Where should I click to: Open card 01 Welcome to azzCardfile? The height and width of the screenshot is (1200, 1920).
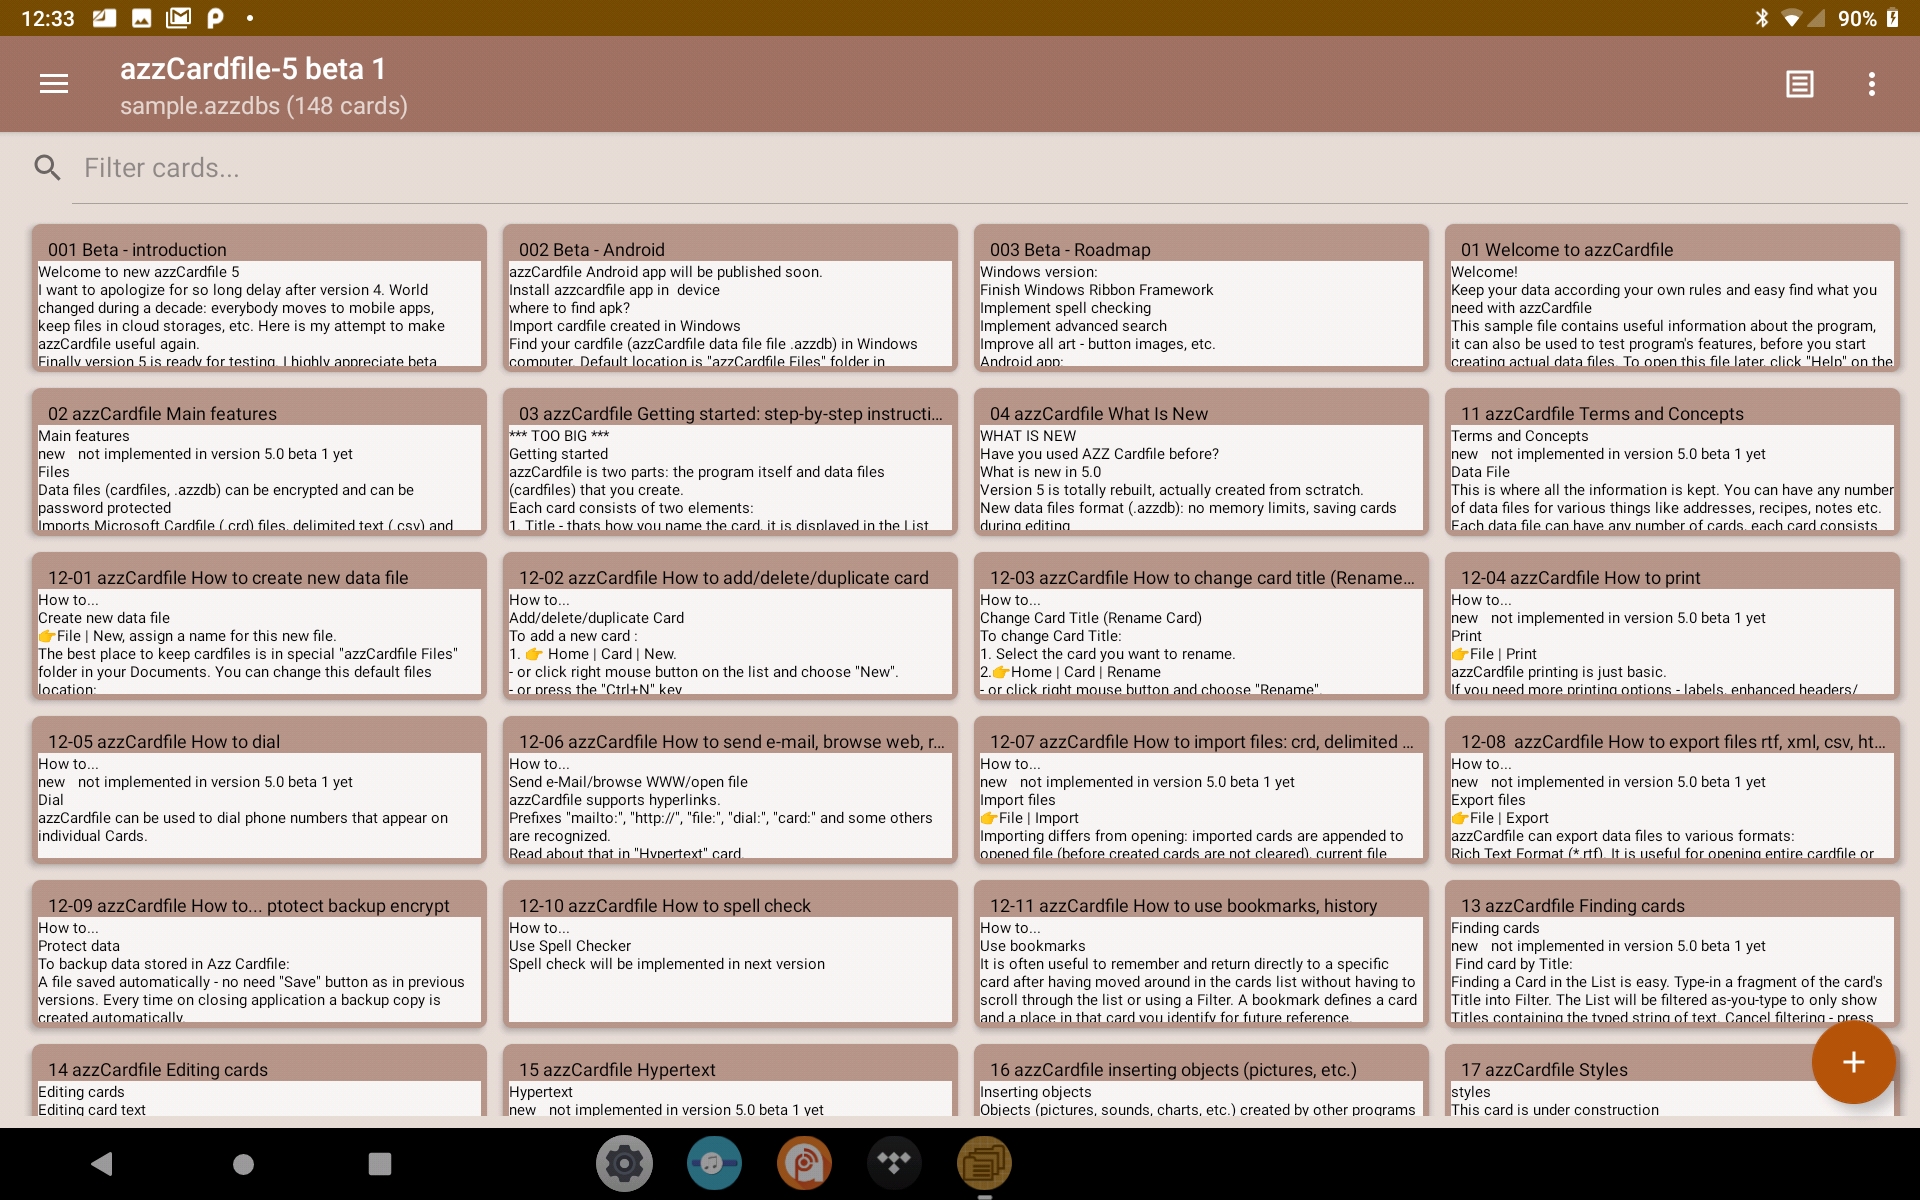(x=1672, y=297)
